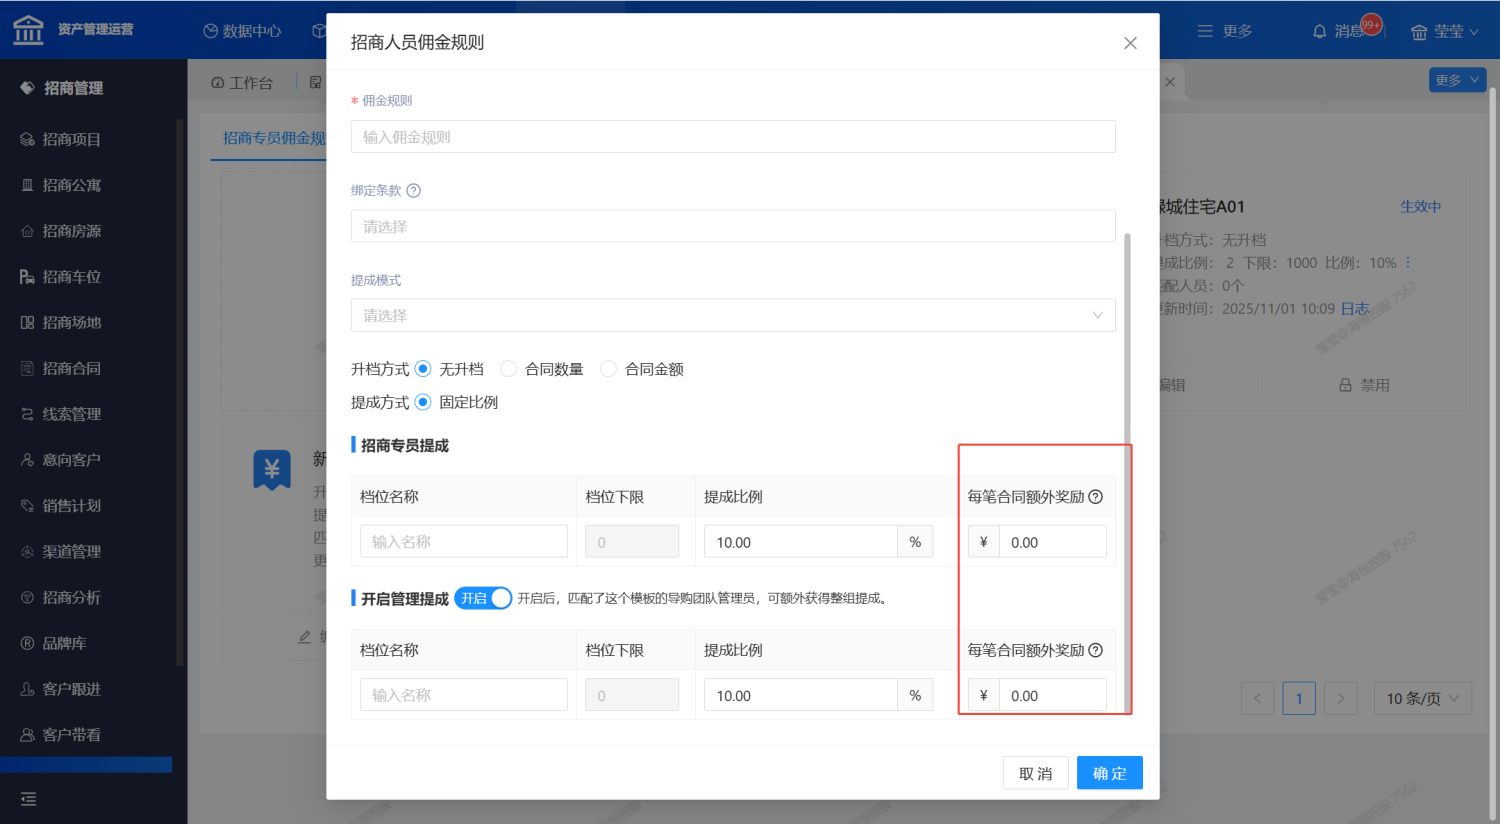1500x824 pixels.
Task: Choose 合同金额 upgrade mode
Action: 608,369
